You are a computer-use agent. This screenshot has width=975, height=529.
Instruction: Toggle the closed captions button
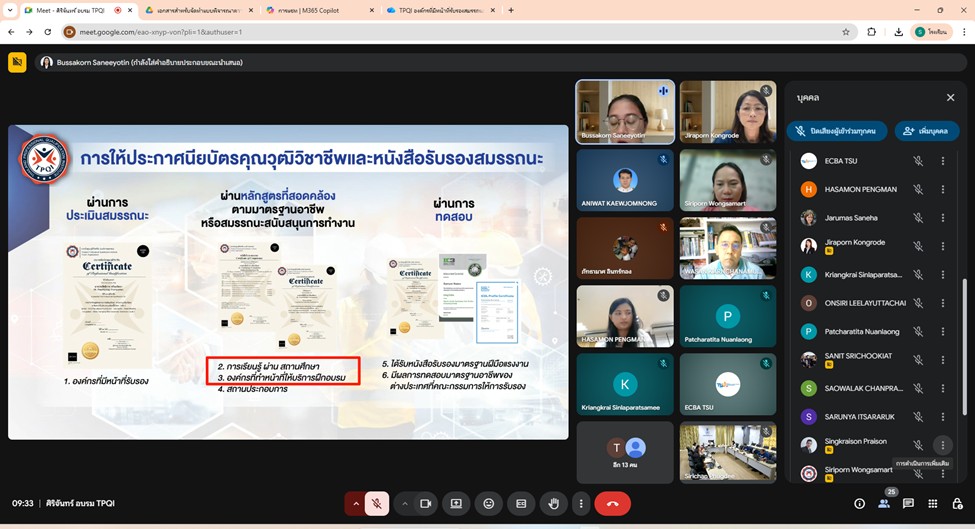[520, 504]
